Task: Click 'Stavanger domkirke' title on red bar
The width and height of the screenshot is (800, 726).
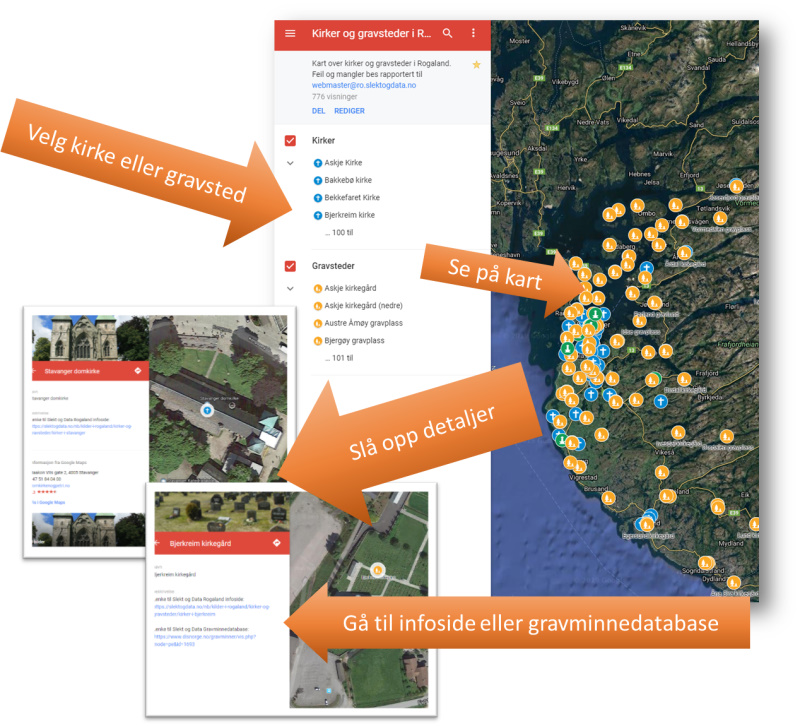Action: [x=72, y=371]
